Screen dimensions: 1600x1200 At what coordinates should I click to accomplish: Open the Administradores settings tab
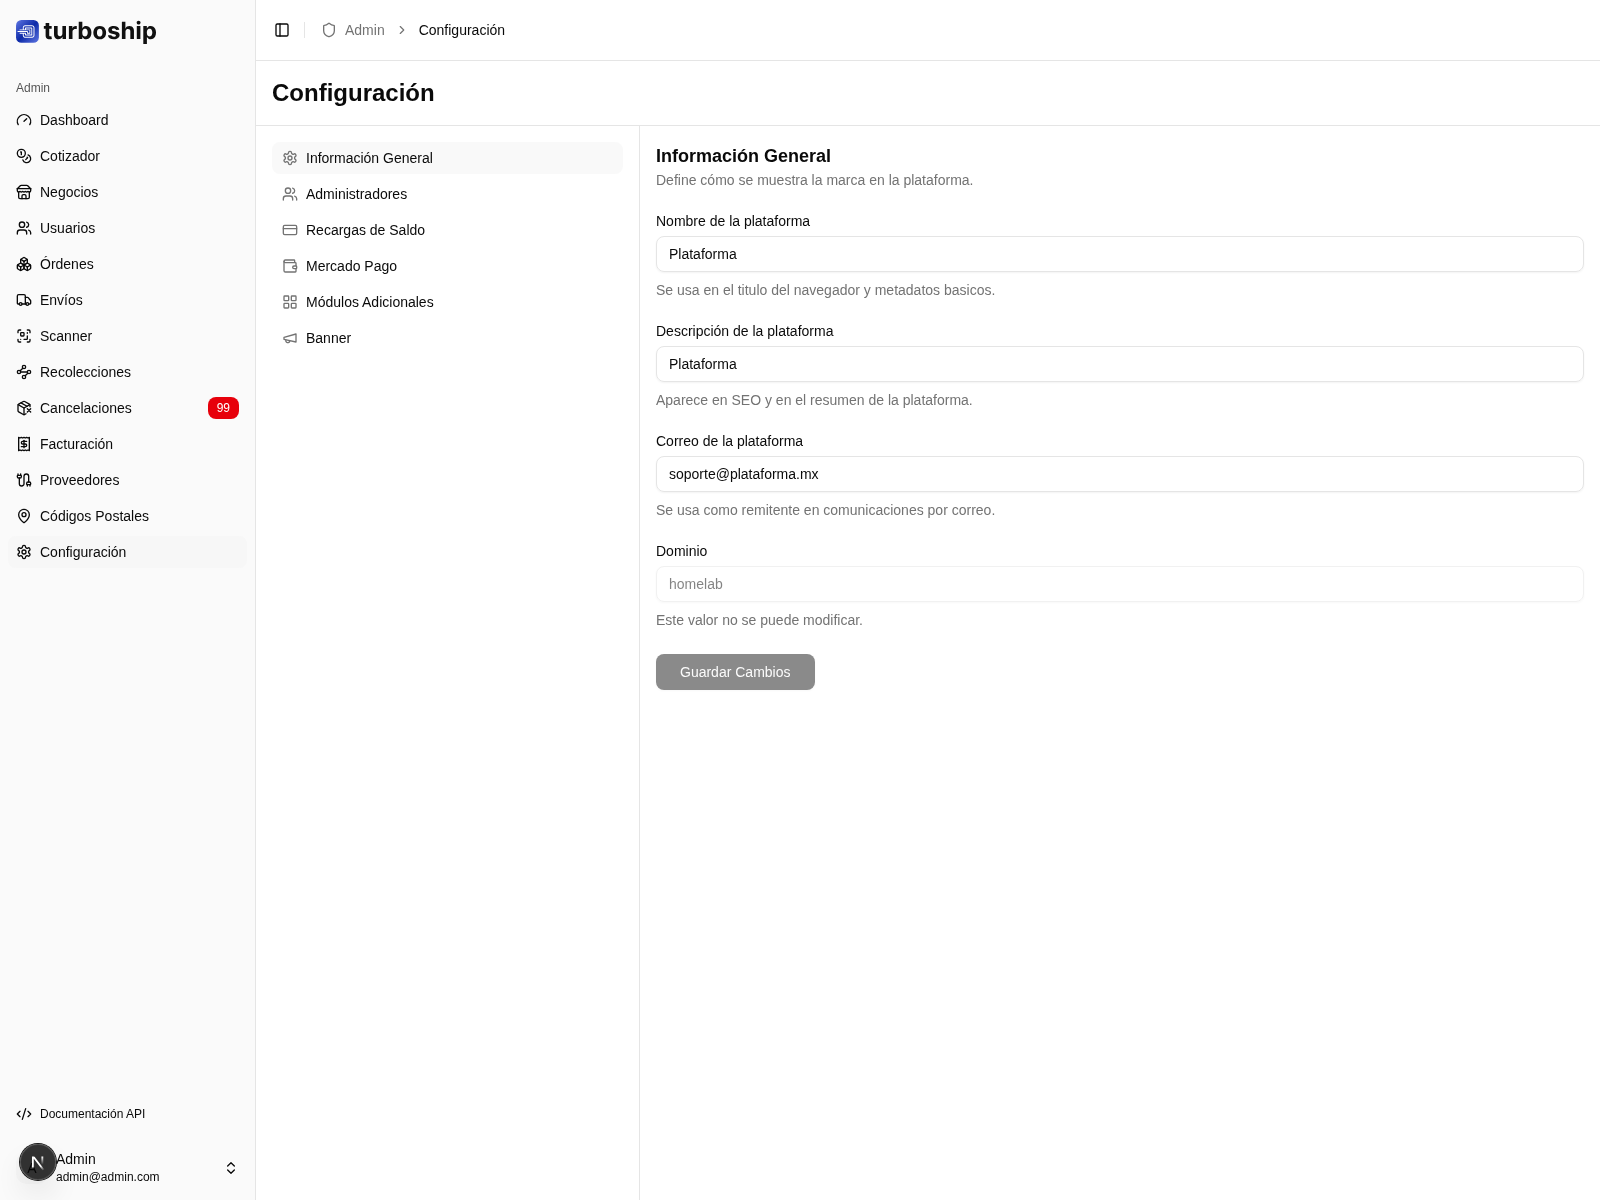coord(356,194)
